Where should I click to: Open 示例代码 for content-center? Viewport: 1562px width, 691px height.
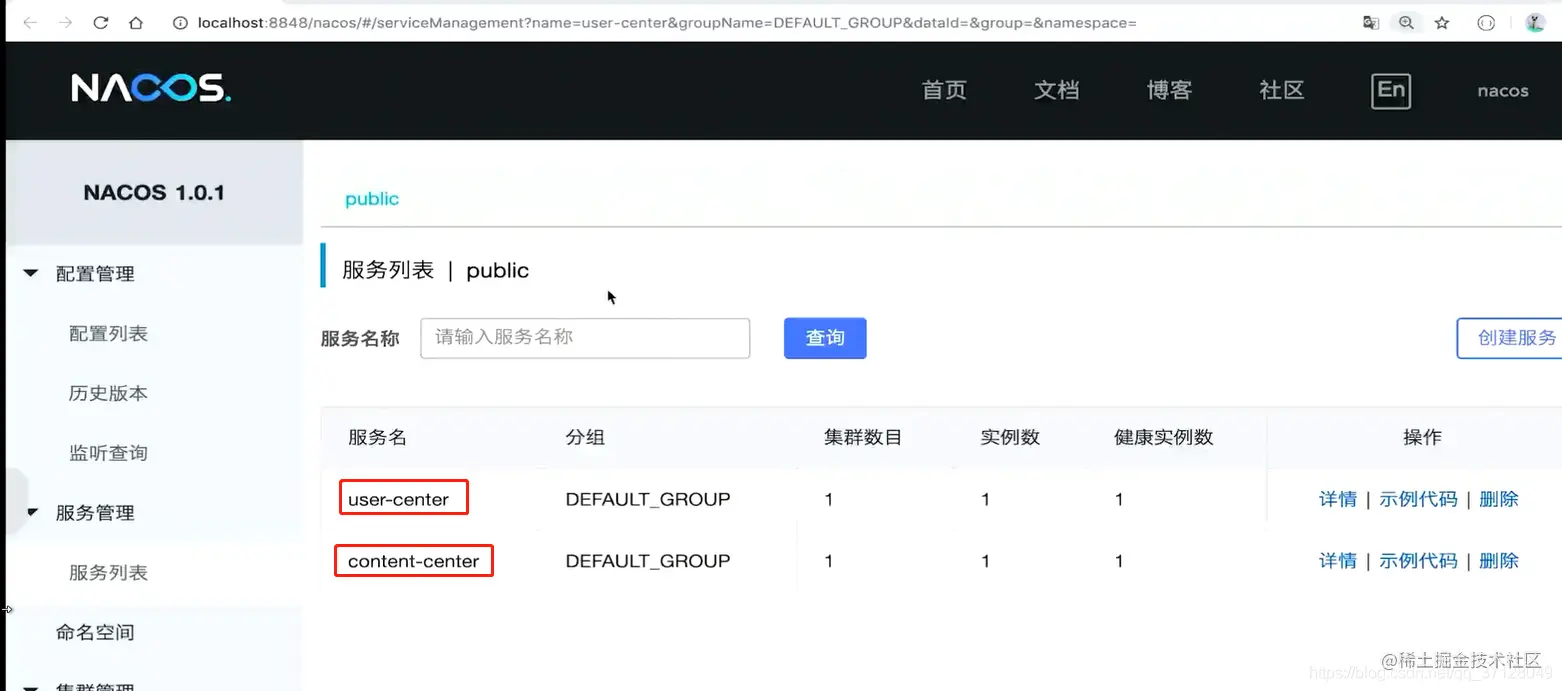(1418, 561)
